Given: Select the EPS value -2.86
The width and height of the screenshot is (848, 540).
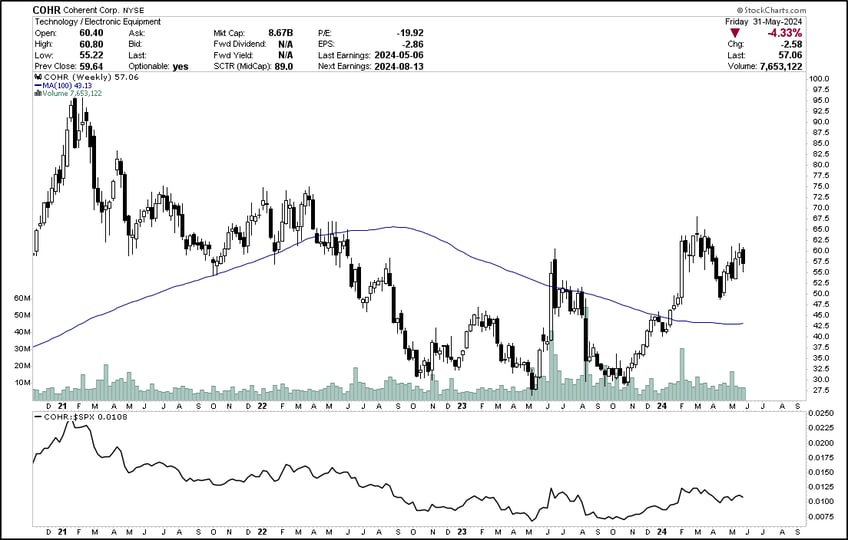Looking at the screenshot, I should [412, 44].
